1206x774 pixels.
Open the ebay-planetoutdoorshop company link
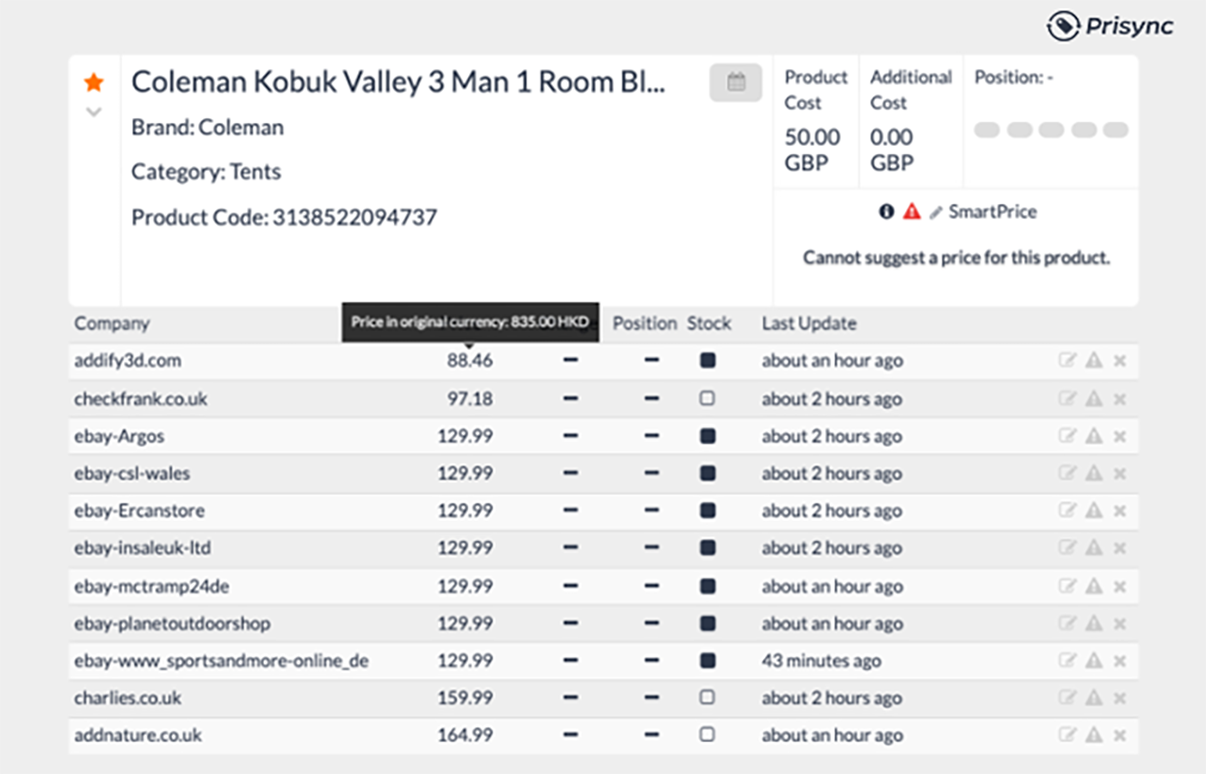tap(172, 624)
